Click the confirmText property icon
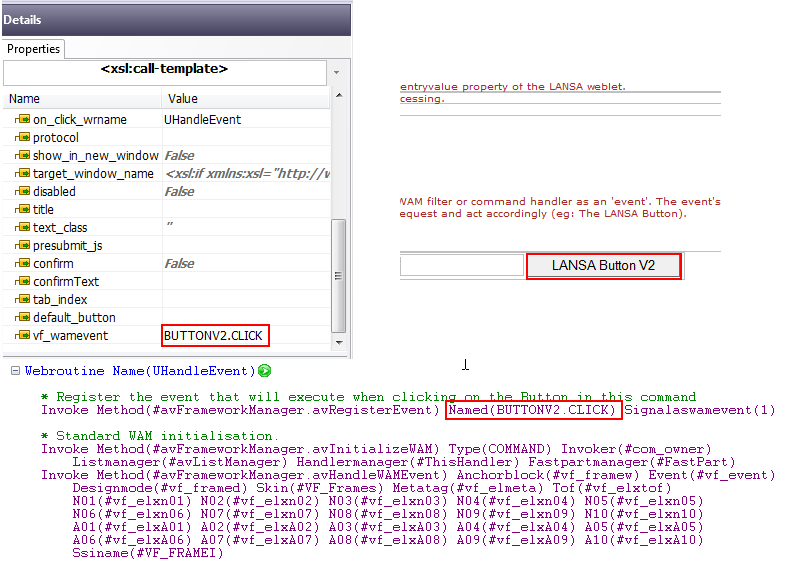The height and width of the screenshot is (572, 786). click(x=23, y=281)
